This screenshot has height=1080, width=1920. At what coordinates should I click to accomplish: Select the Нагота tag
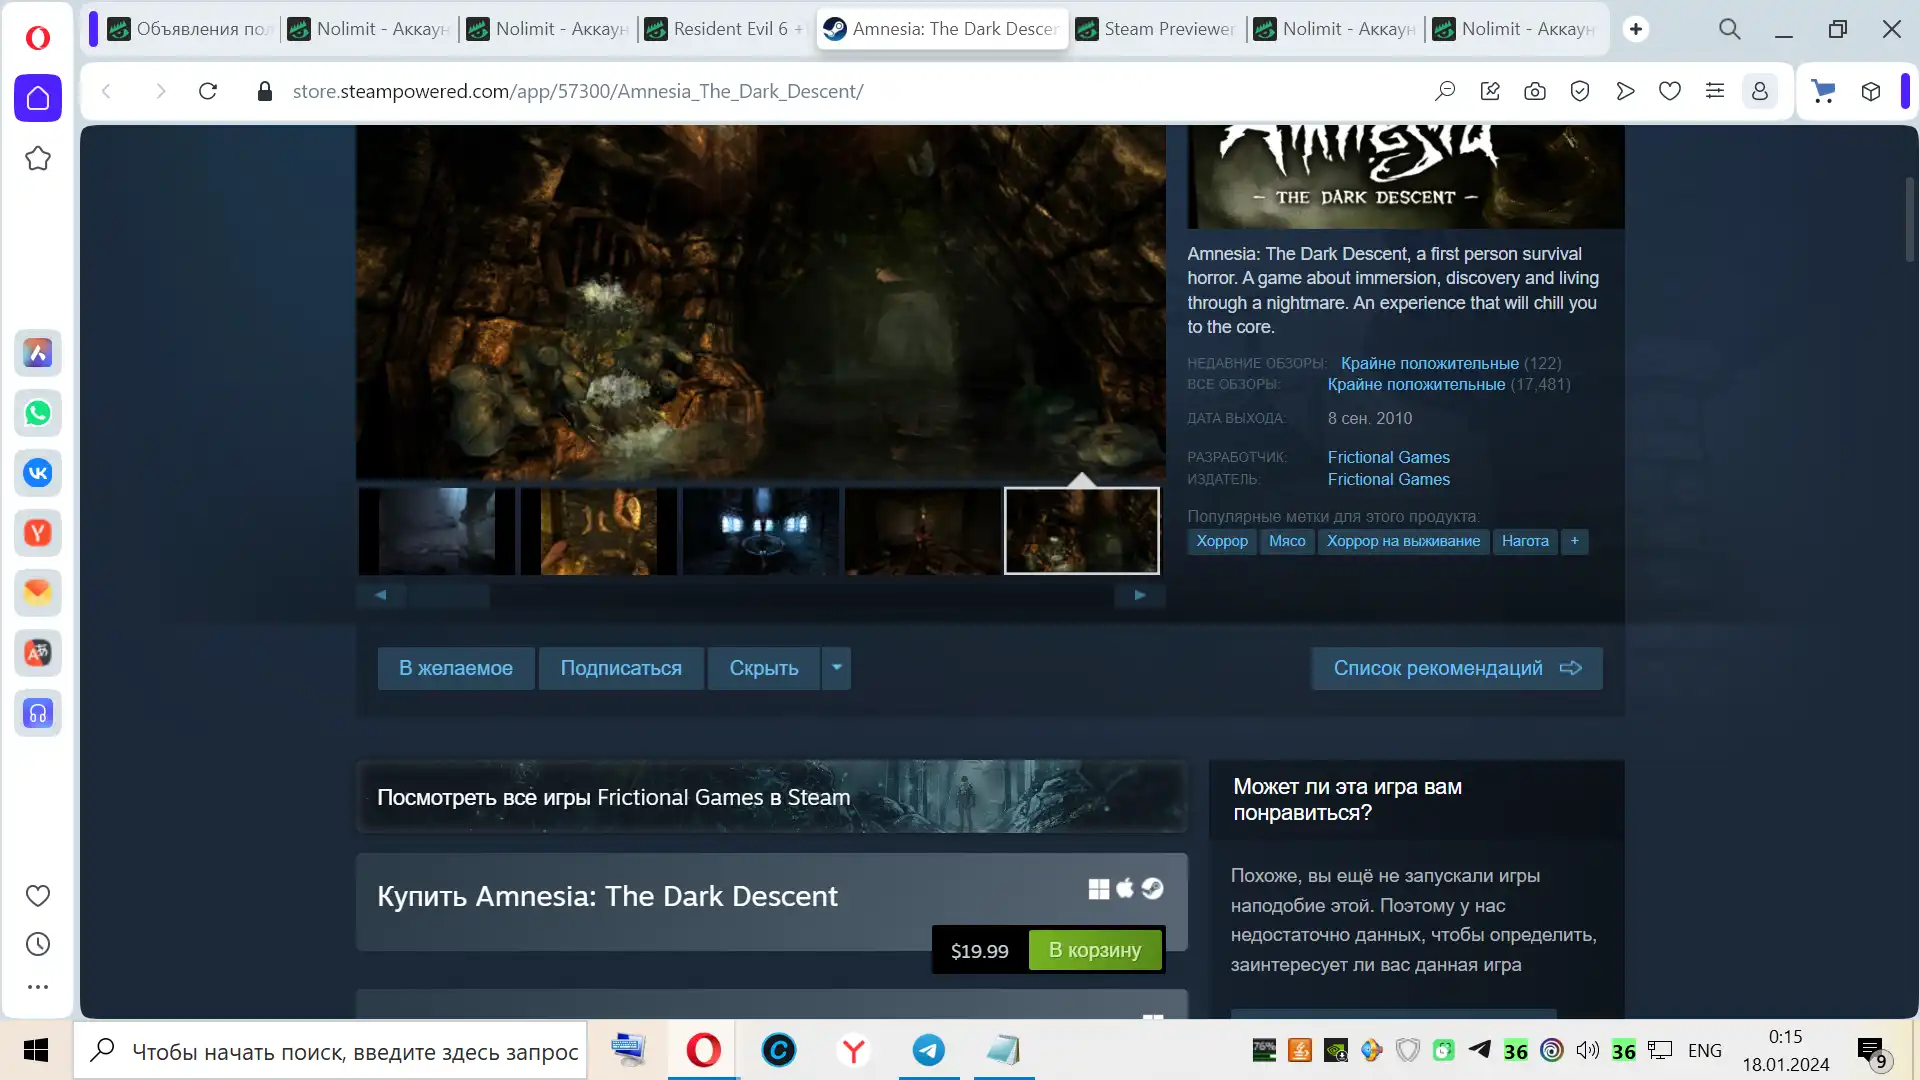1525,541
